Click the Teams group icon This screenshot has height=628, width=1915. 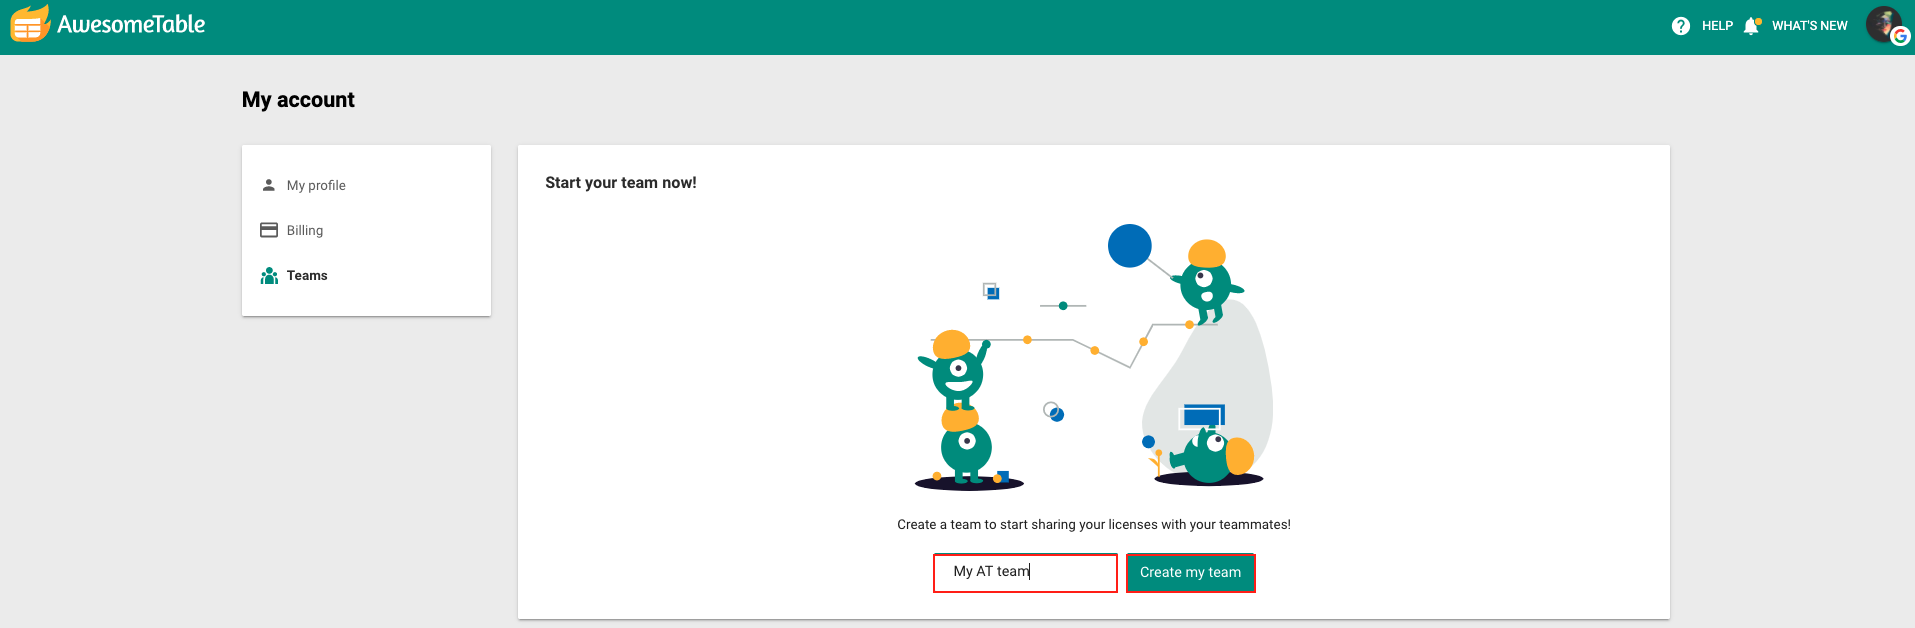pyautogui.click(x=269, y=275)
